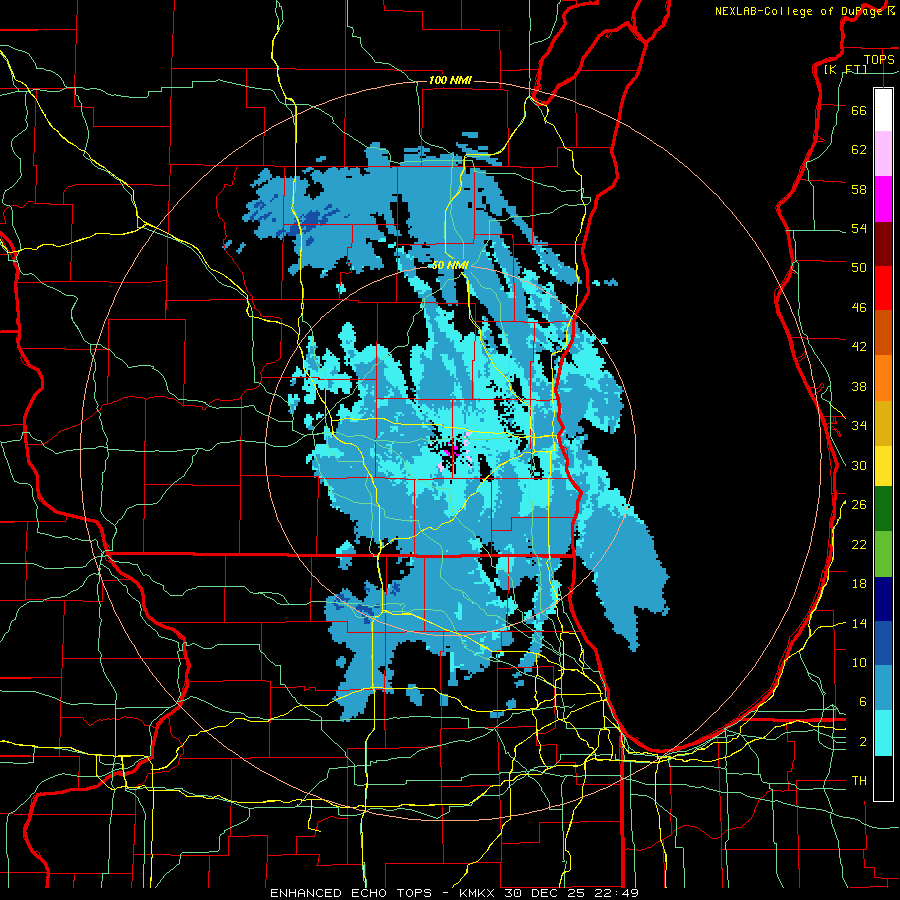The width and height of the screenshot is (900, 900).
Task: Click the light green legend swatch
Action: pyautogui.click(x=883, y=554)
